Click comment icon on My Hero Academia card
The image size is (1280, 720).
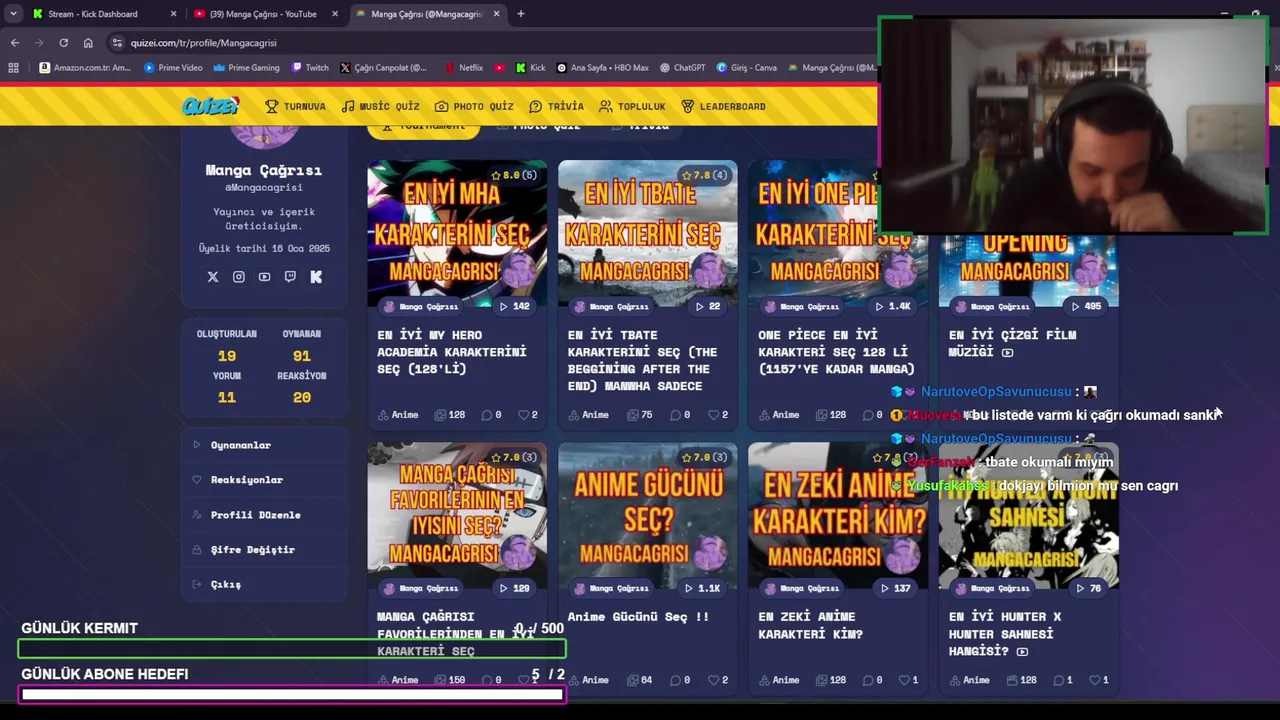click(x=487, y=415)
